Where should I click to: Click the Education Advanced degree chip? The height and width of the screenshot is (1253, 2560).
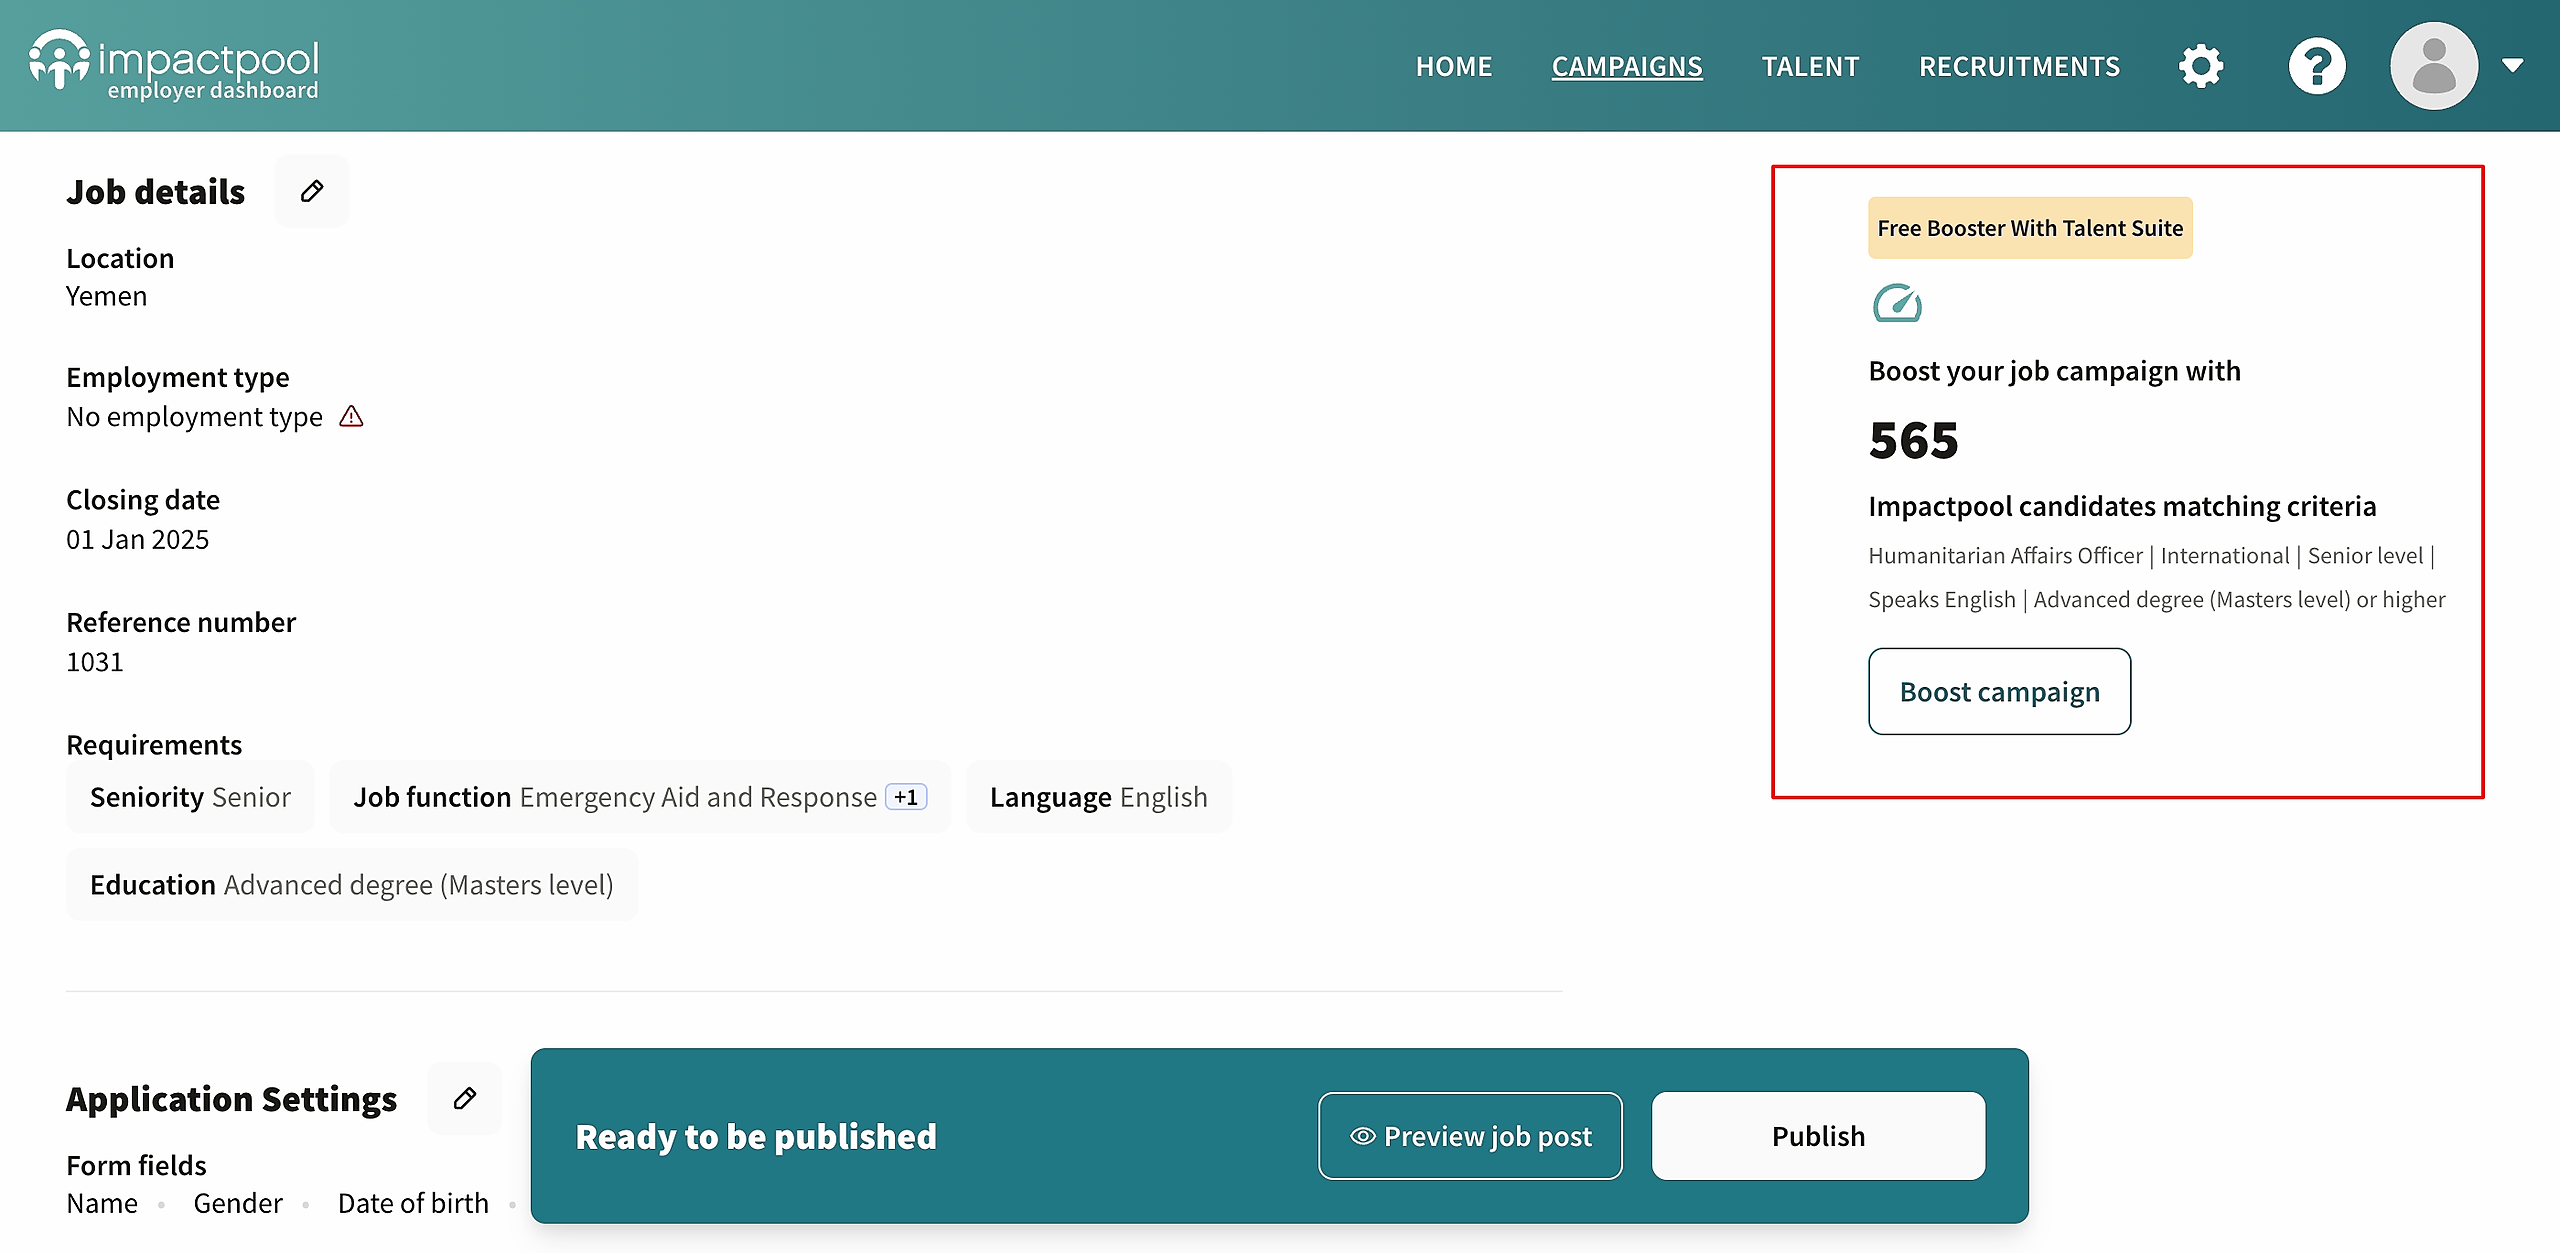click(x=352, y=885)
